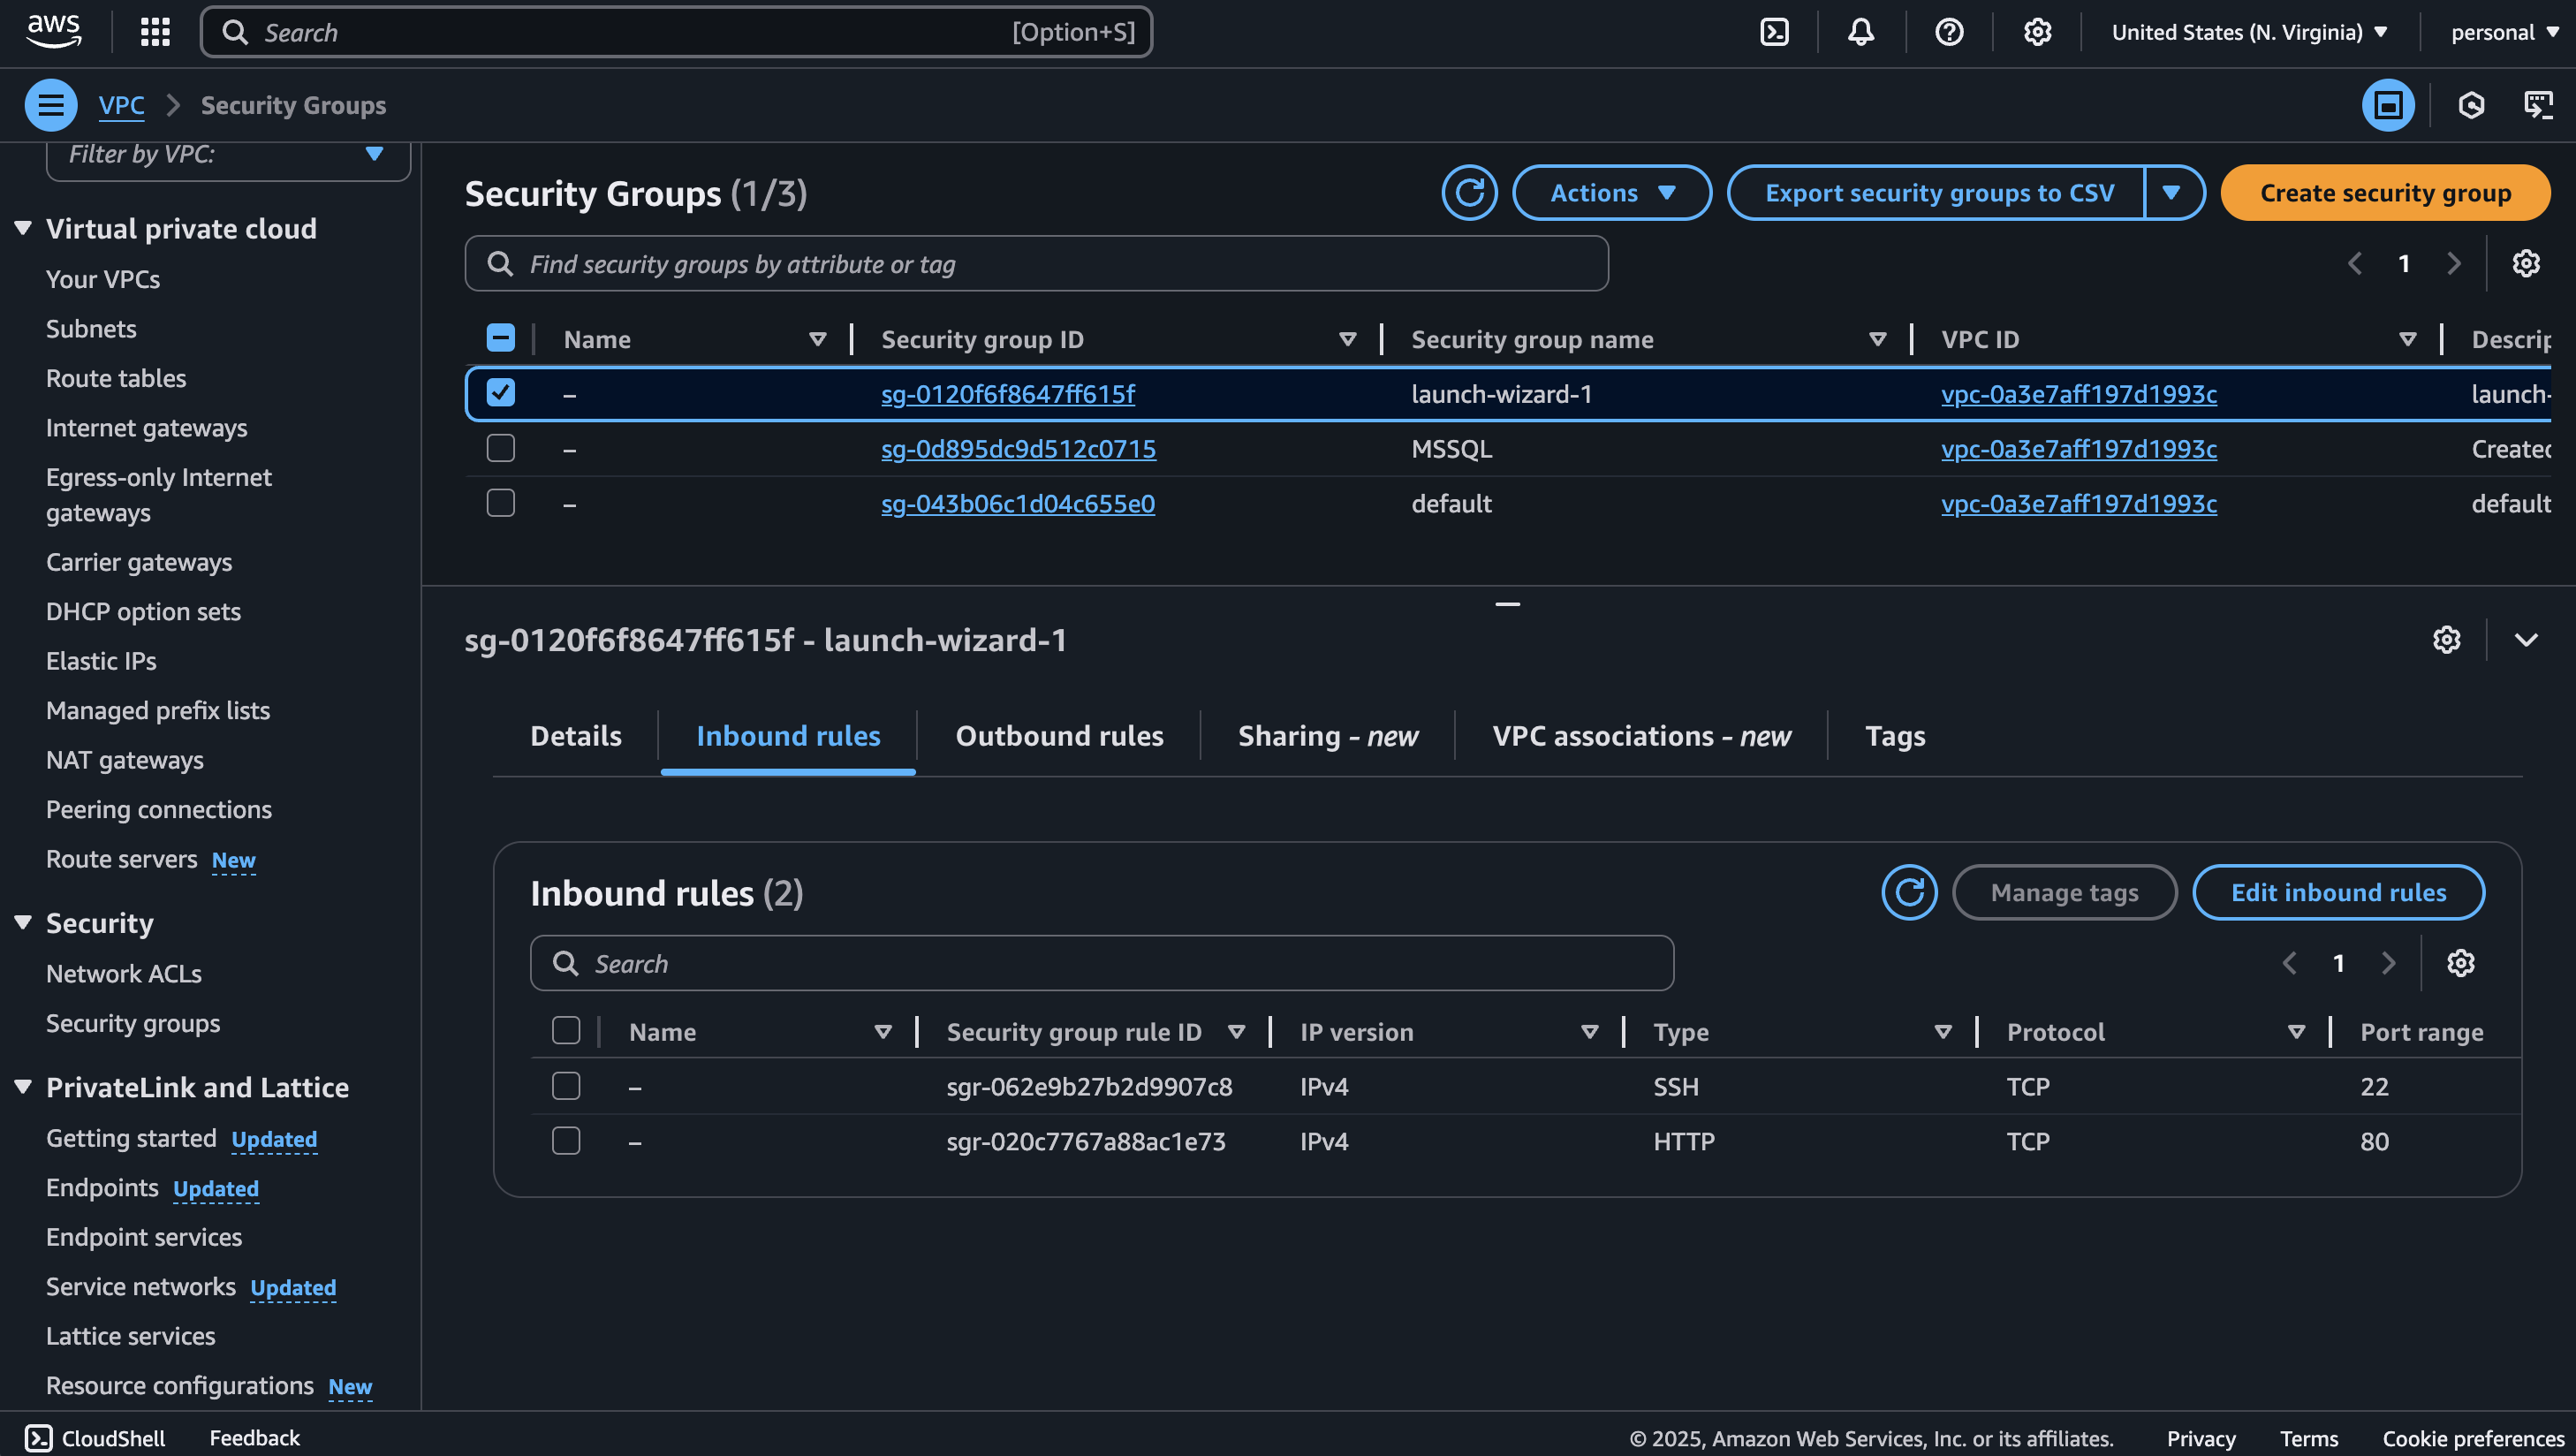
Task: Open the VPC associations - new tab
Action: [x=1641, y=736]
